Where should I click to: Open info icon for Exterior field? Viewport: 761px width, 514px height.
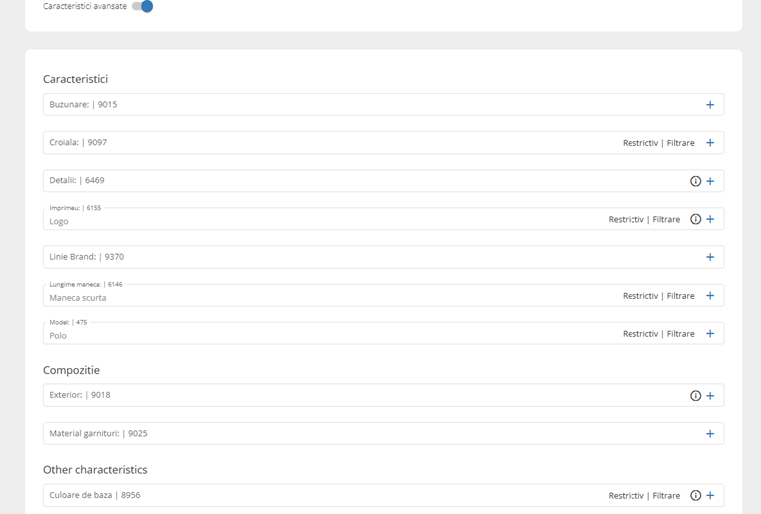[696, 396]
